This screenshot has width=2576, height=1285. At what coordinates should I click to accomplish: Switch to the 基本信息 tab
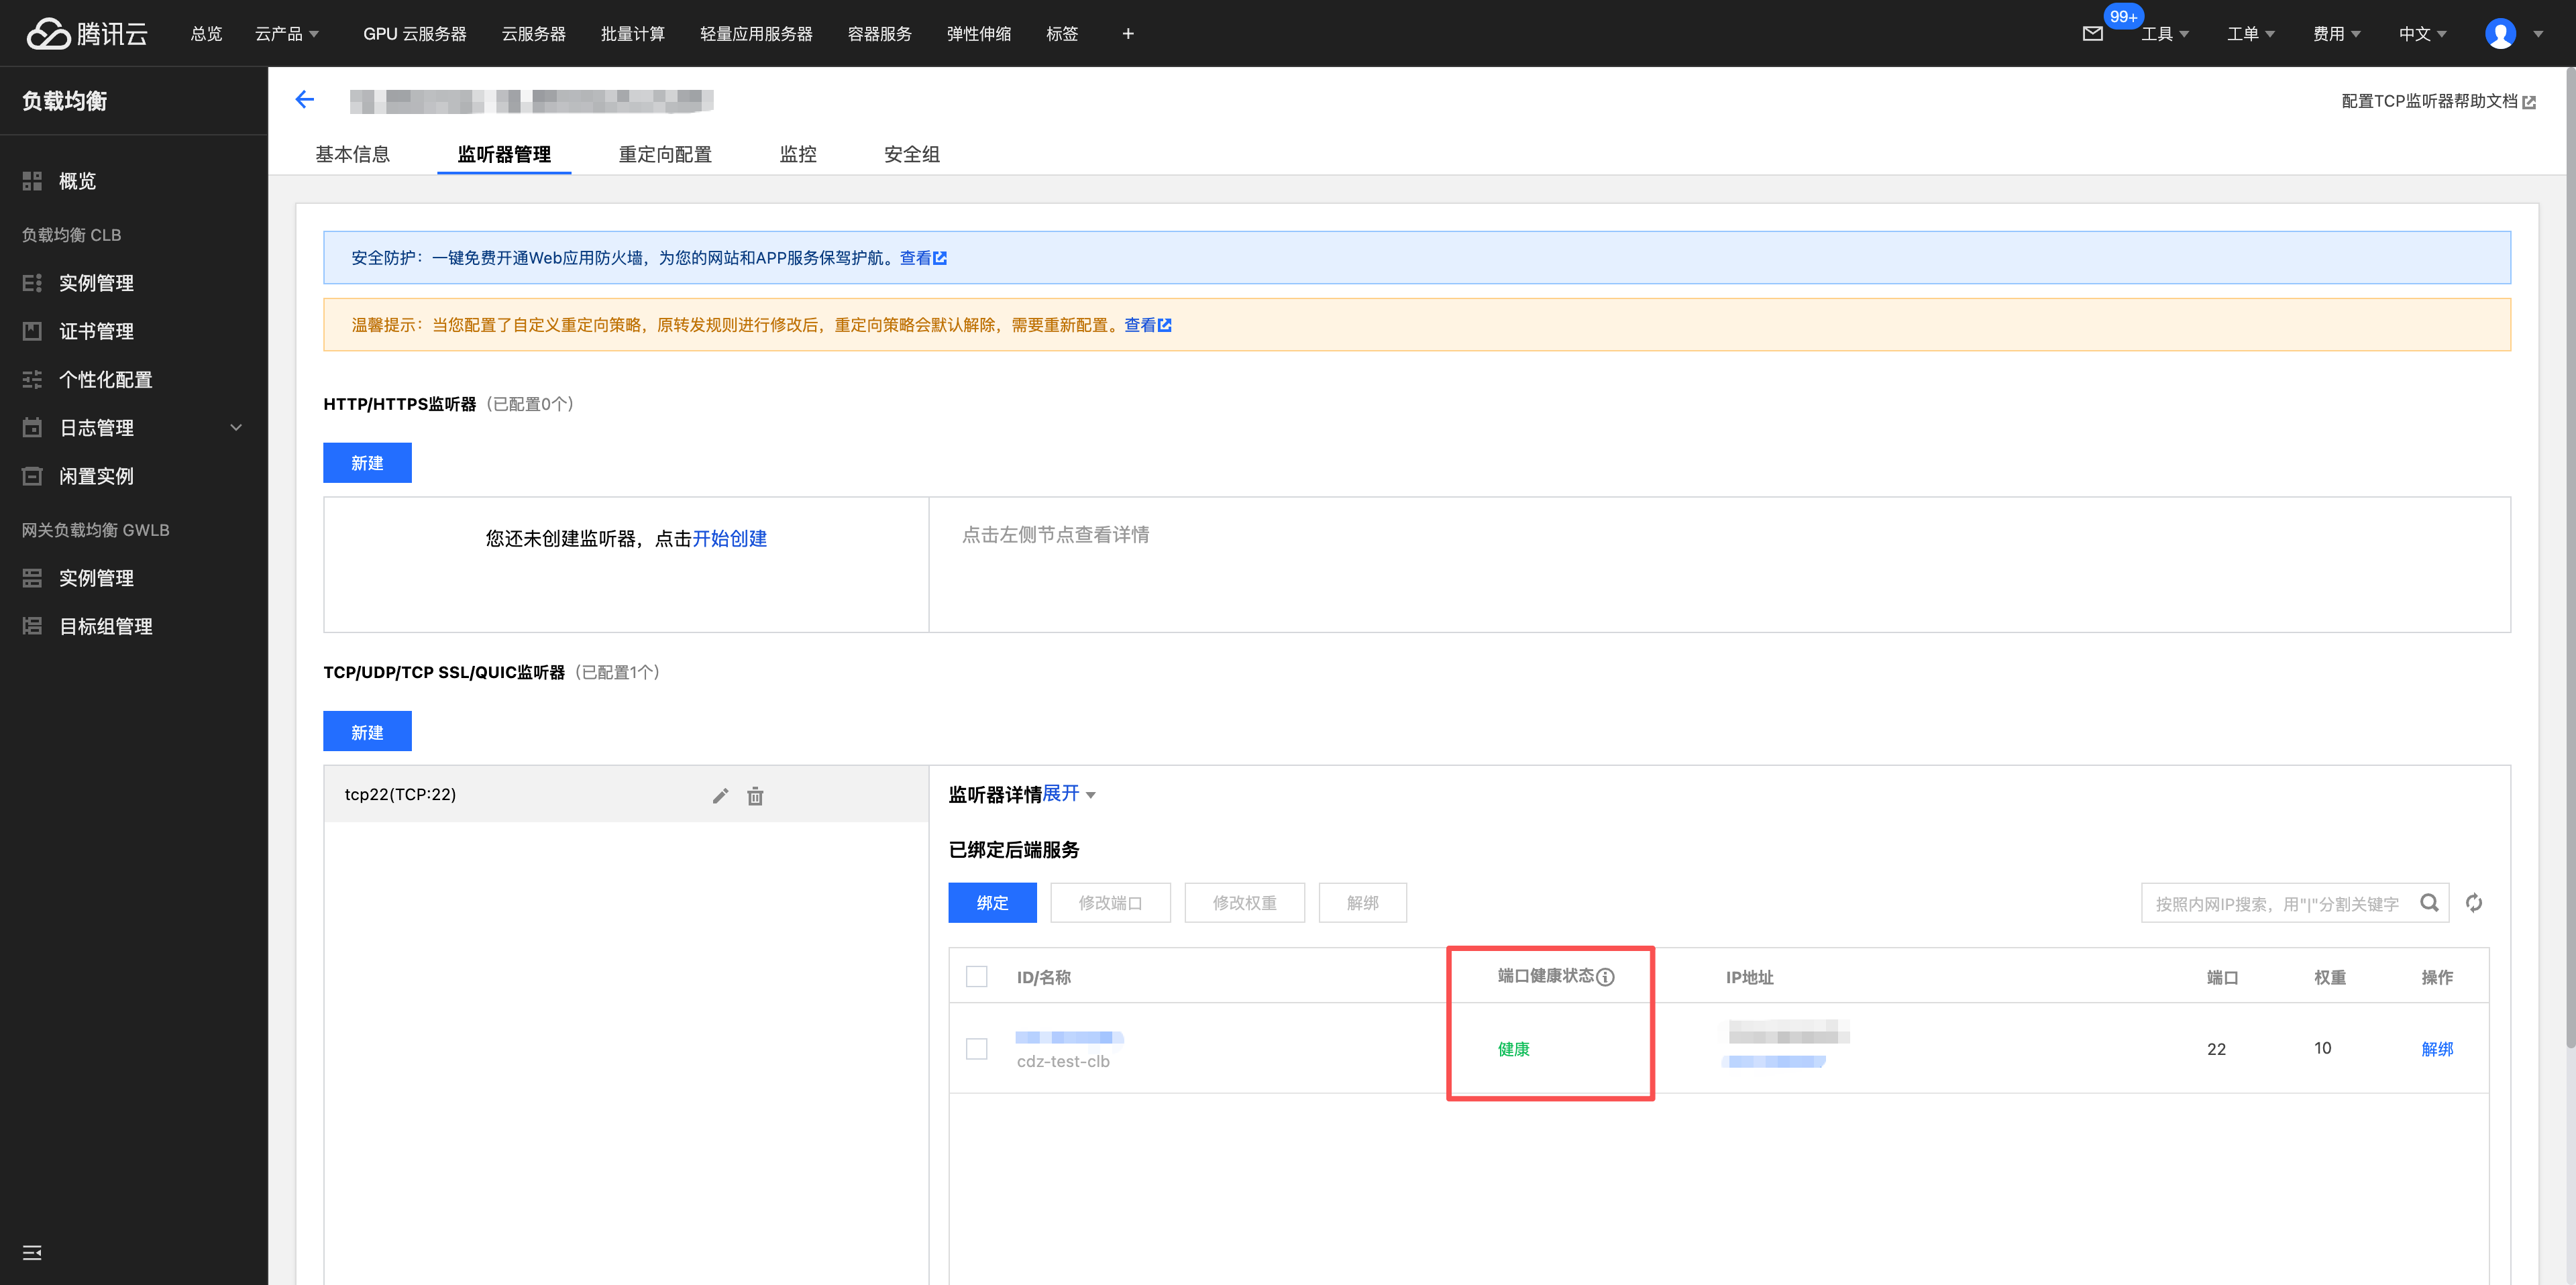(x=352, y=154)
